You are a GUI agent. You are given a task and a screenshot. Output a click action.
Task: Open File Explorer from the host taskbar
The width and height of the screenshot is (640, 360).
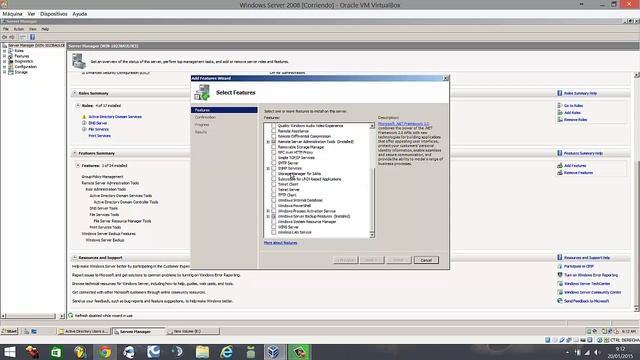tap(202, 352)
